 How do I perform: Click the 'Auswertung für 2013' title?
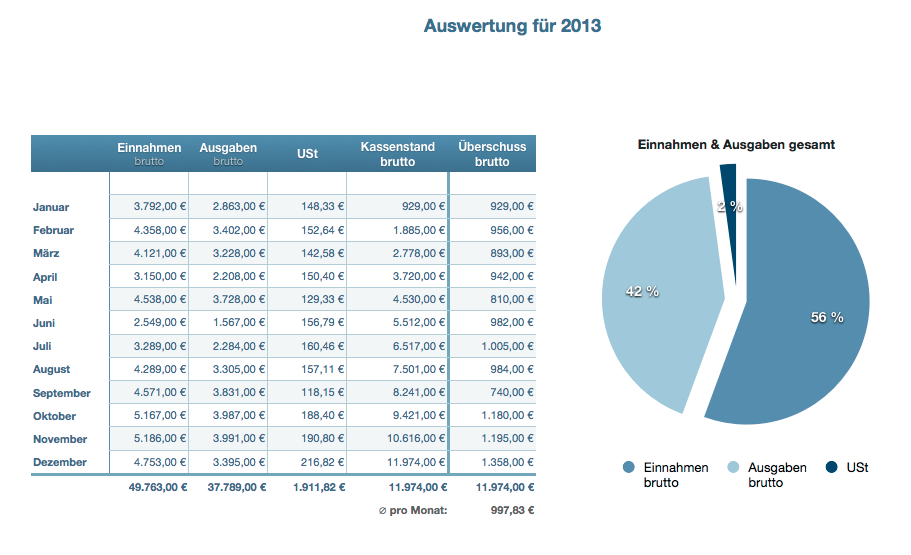coord(512,26)
